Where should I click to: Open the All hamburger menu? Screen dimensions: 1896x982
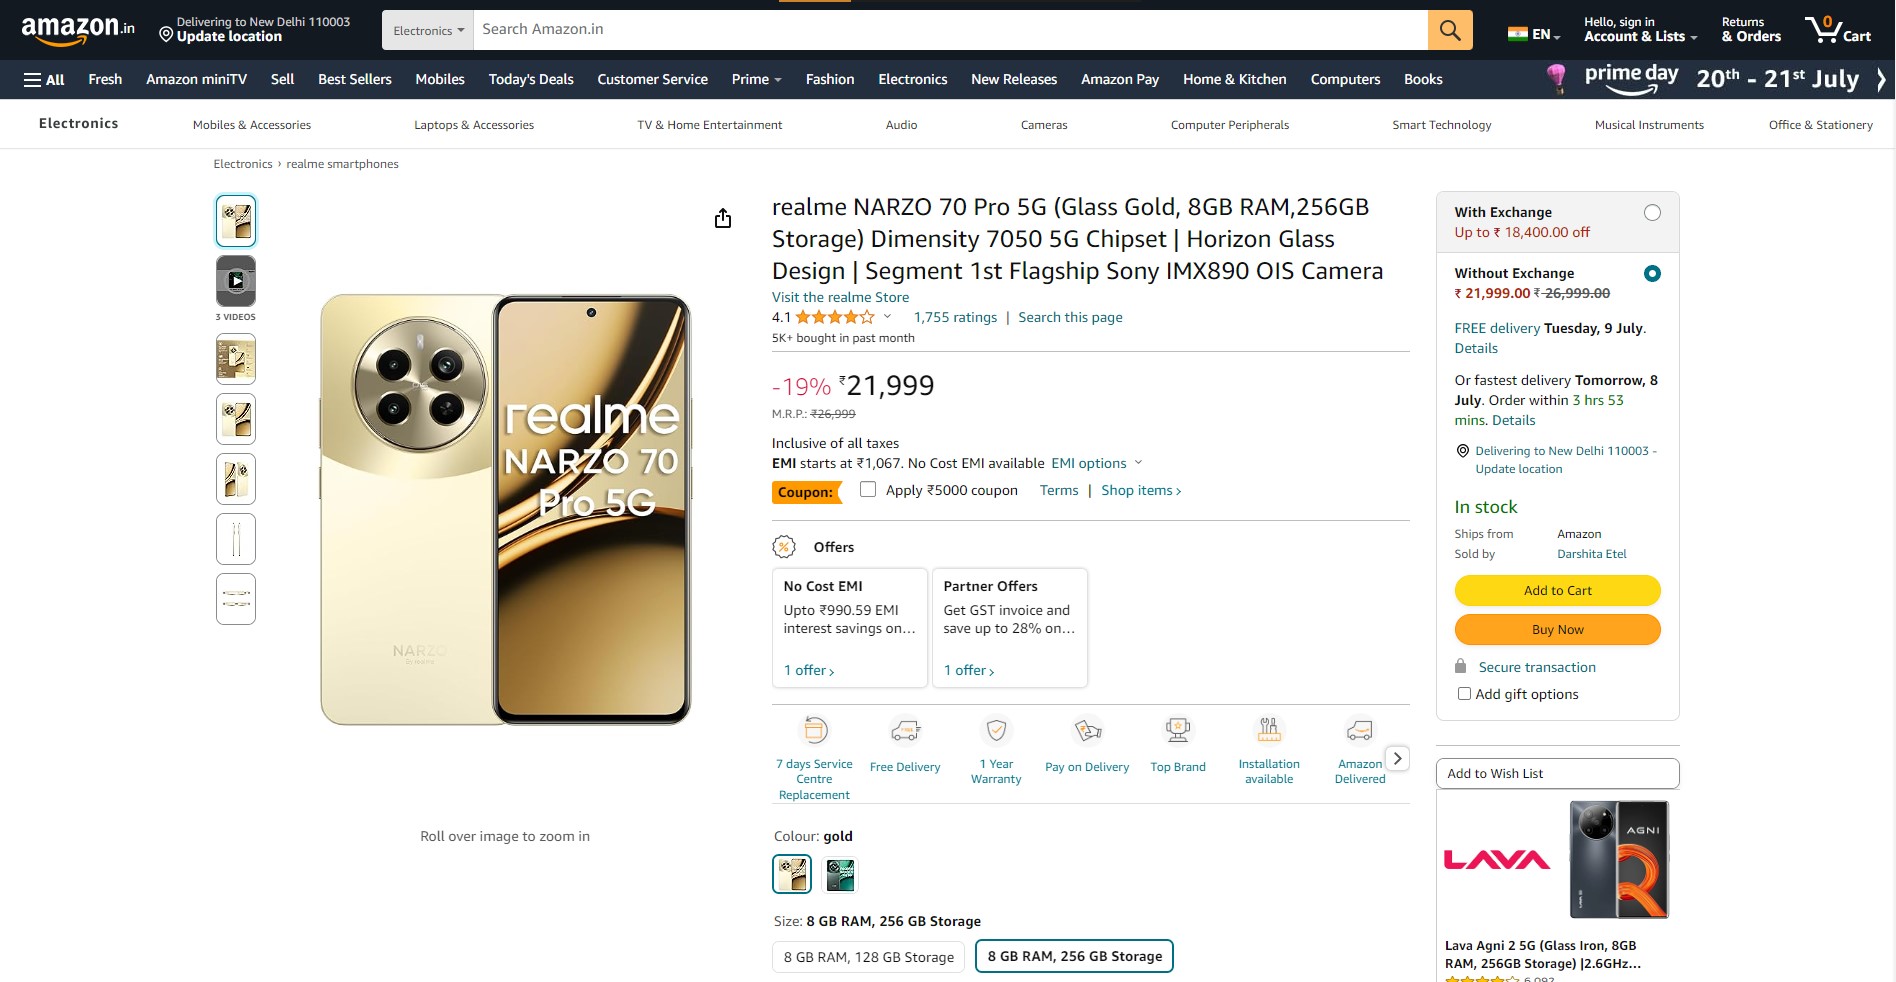pyautogui.click(x=44, y=80)
